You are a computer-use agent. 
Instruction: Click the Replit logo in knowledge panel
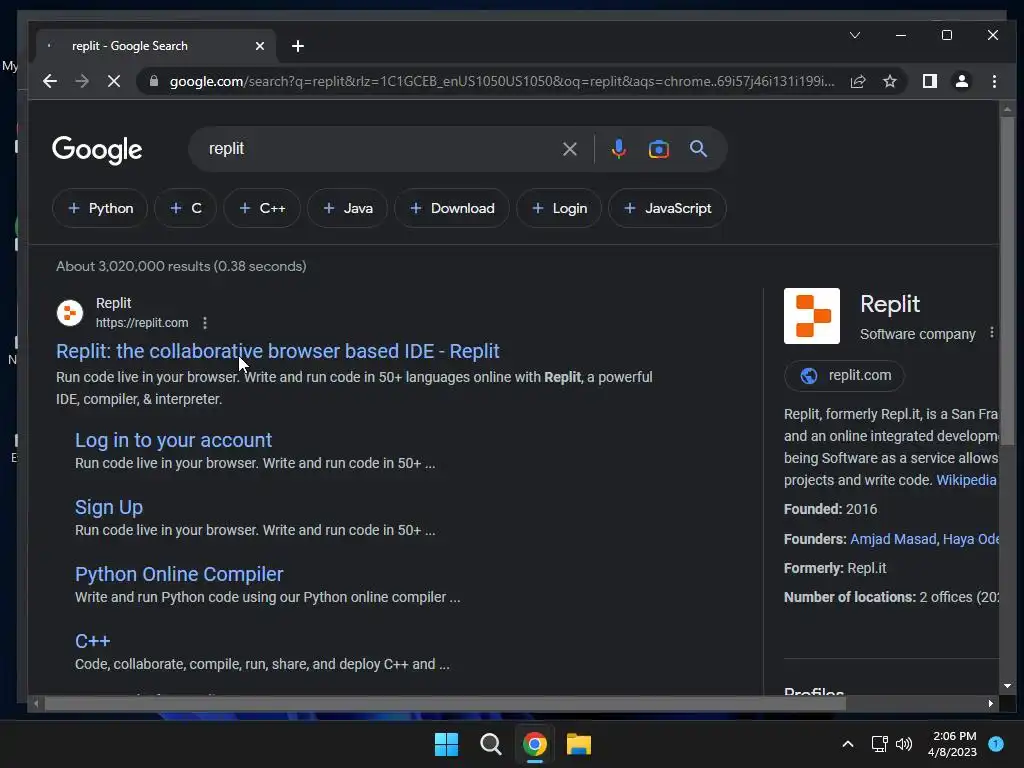click(812, 316)
